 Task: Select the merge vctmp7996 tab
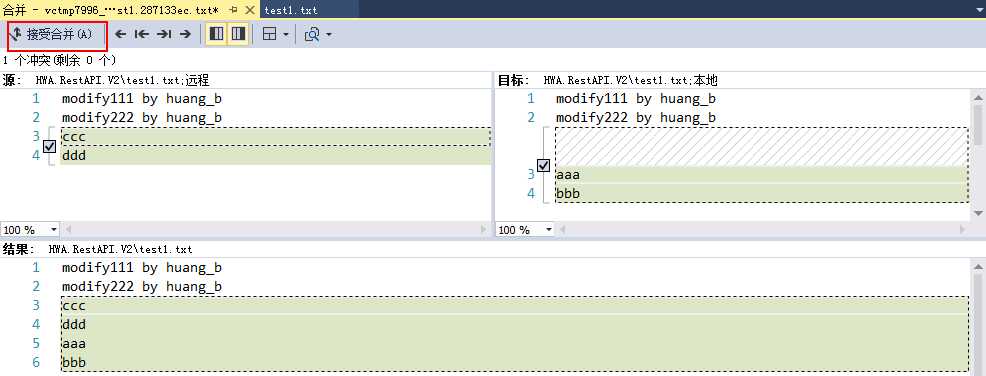tap(111, 10)
